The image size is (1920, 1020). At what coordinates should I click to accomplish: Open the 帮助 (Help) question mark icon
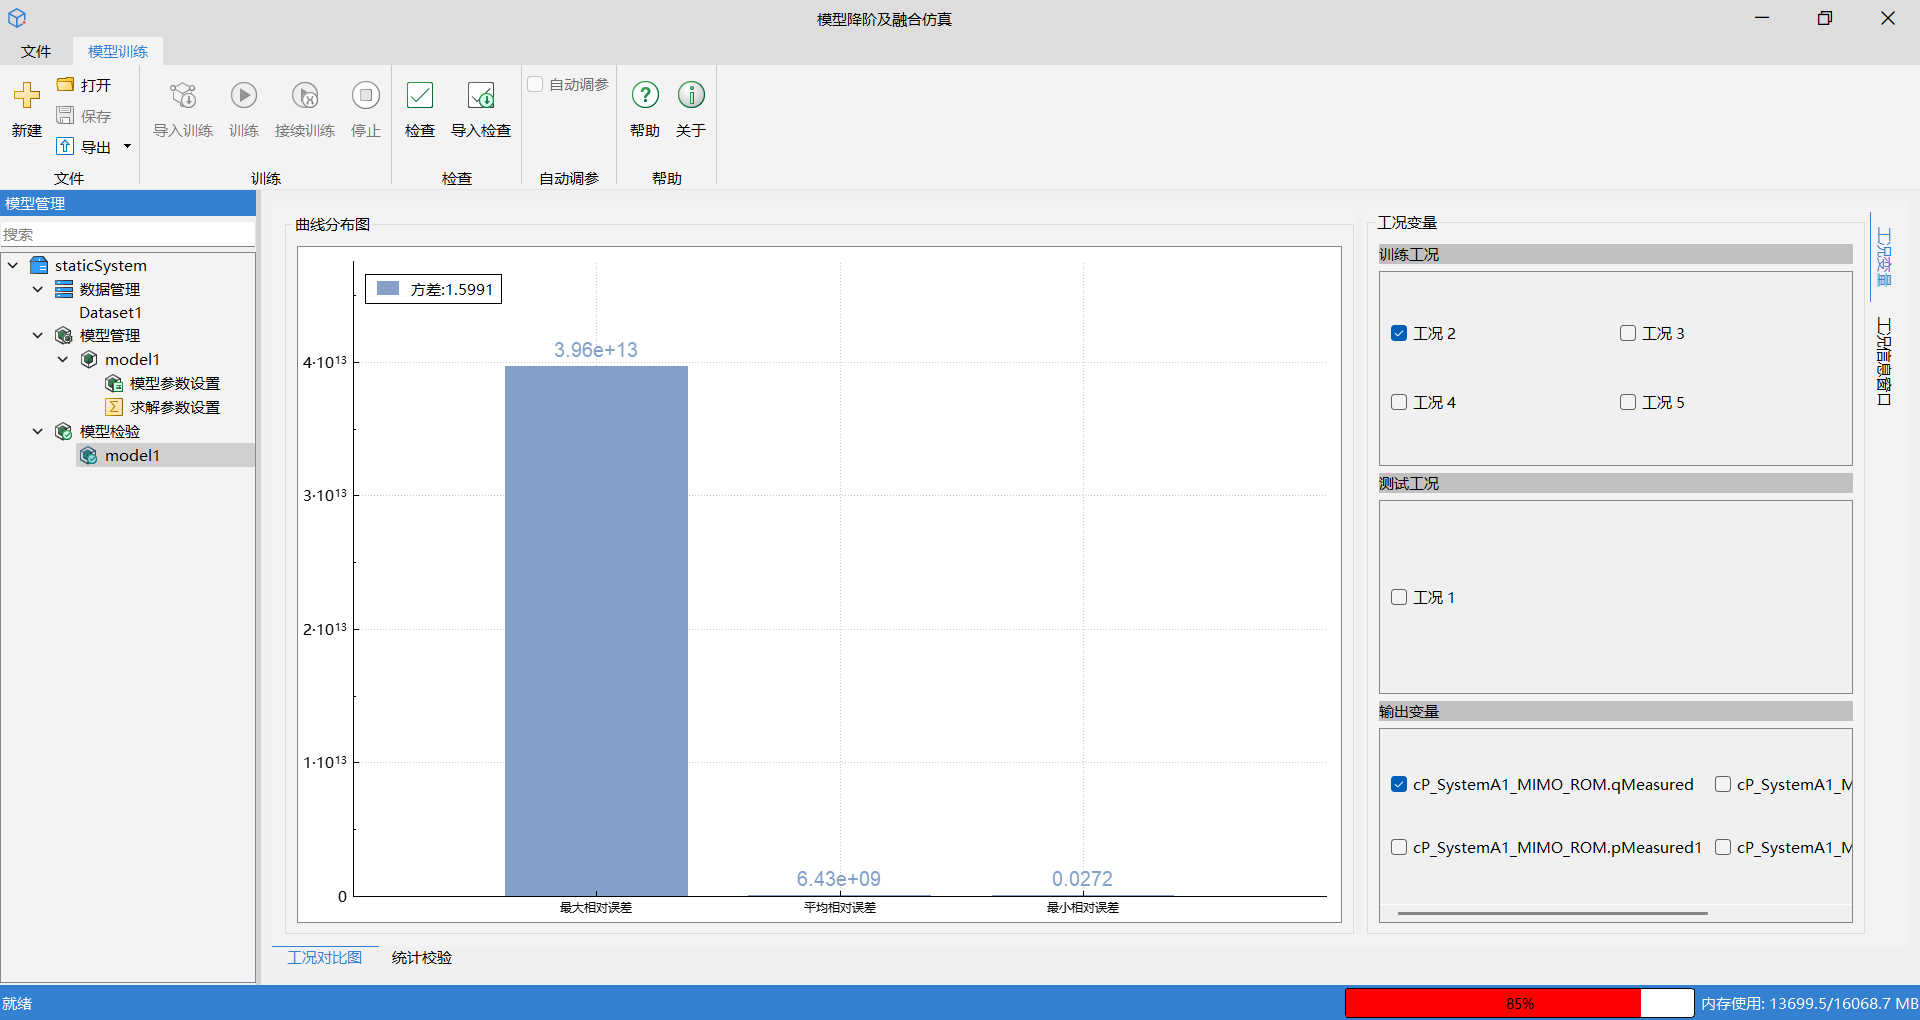(645, 96)
